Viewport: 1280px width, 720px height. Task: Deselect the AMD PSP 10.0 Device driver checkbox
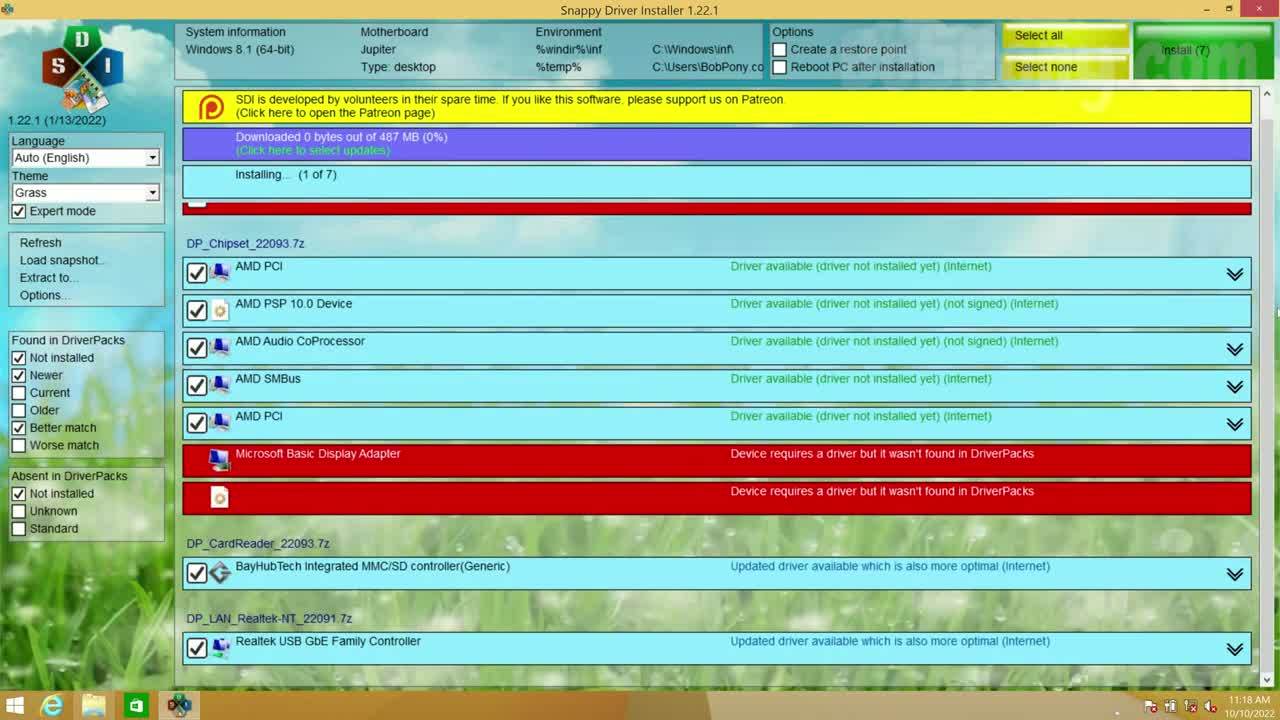(197, 310)
